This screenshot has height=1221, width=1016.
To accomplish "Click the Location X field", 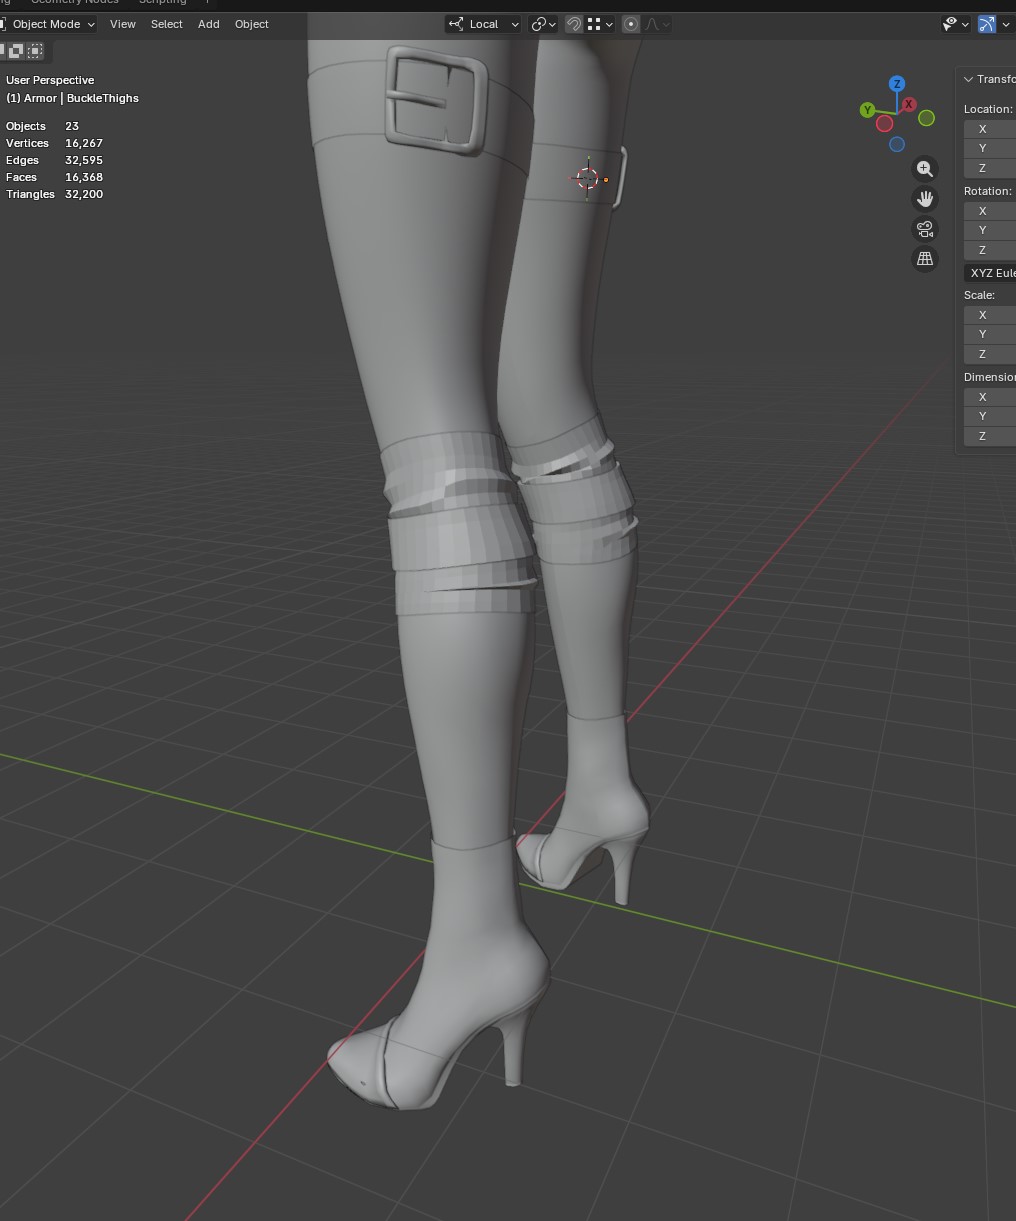I will 990,129.
